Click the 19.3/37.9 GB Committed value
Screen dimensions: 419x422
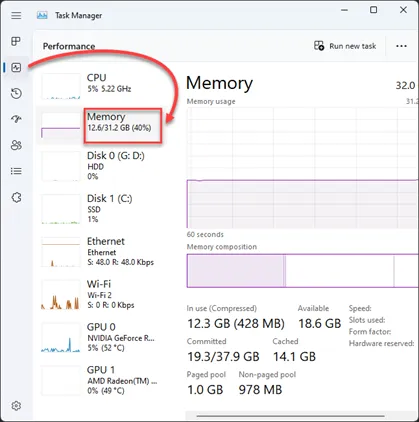223,357
